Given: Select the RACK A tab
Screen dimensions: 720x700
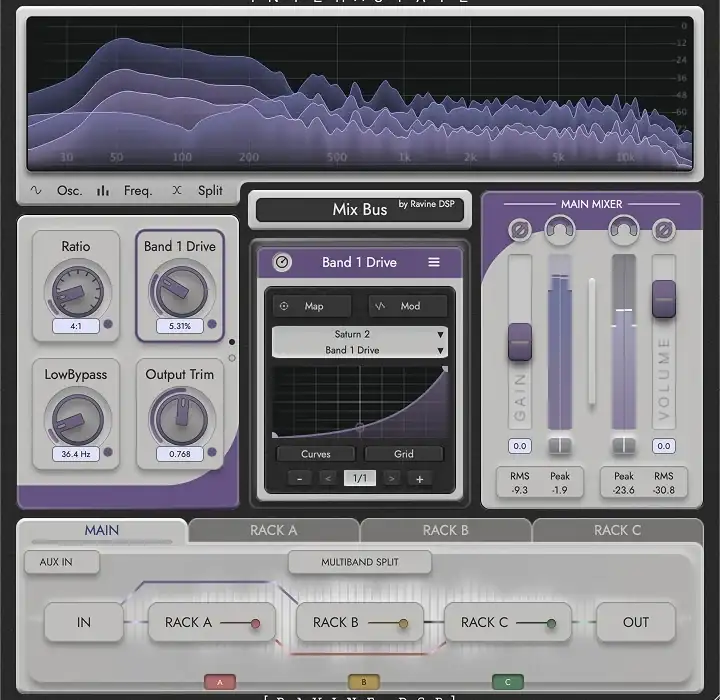Looking at the screenshot, I should coord(274,531).
